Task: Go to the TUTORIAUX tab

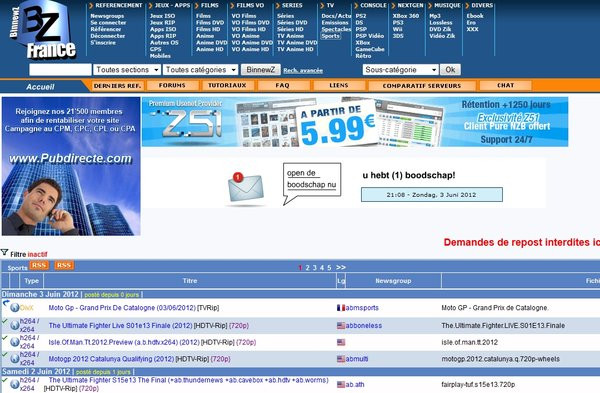Action: [227, 85]
